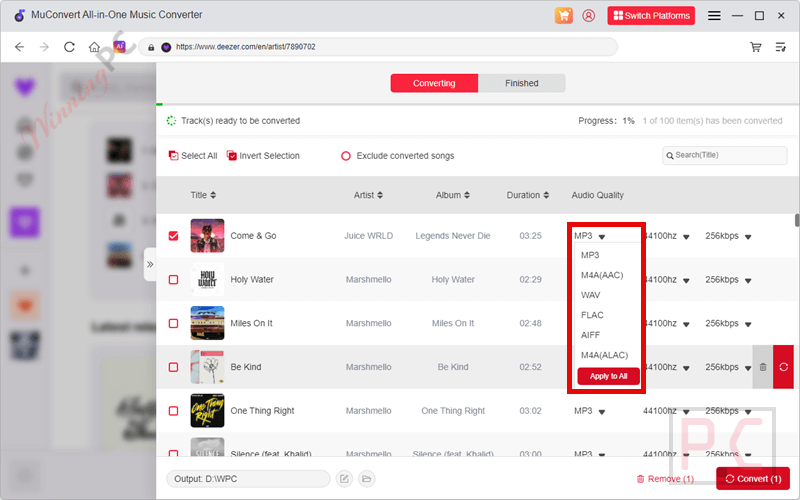Start Convert (1) button
800x500 pixels.
(x=753, y=479)
